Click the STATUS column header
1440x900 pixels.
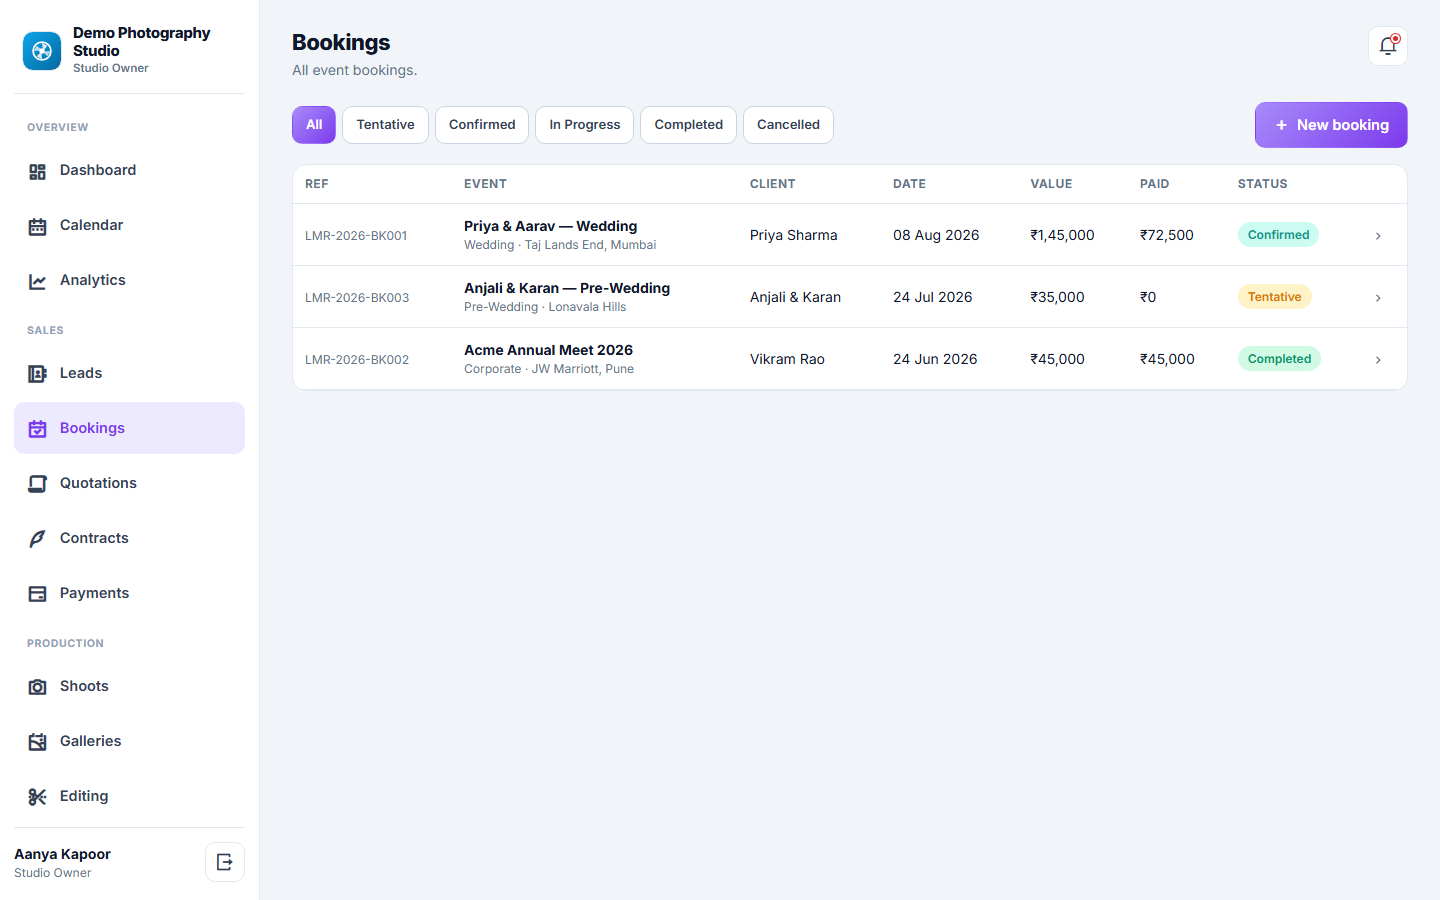point(1262,184)
